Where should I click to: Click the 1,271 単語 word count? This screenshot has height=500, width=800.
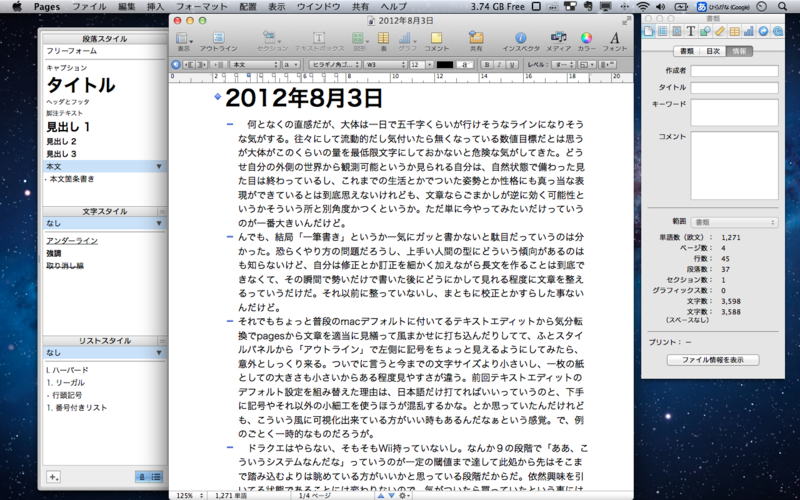231,496
